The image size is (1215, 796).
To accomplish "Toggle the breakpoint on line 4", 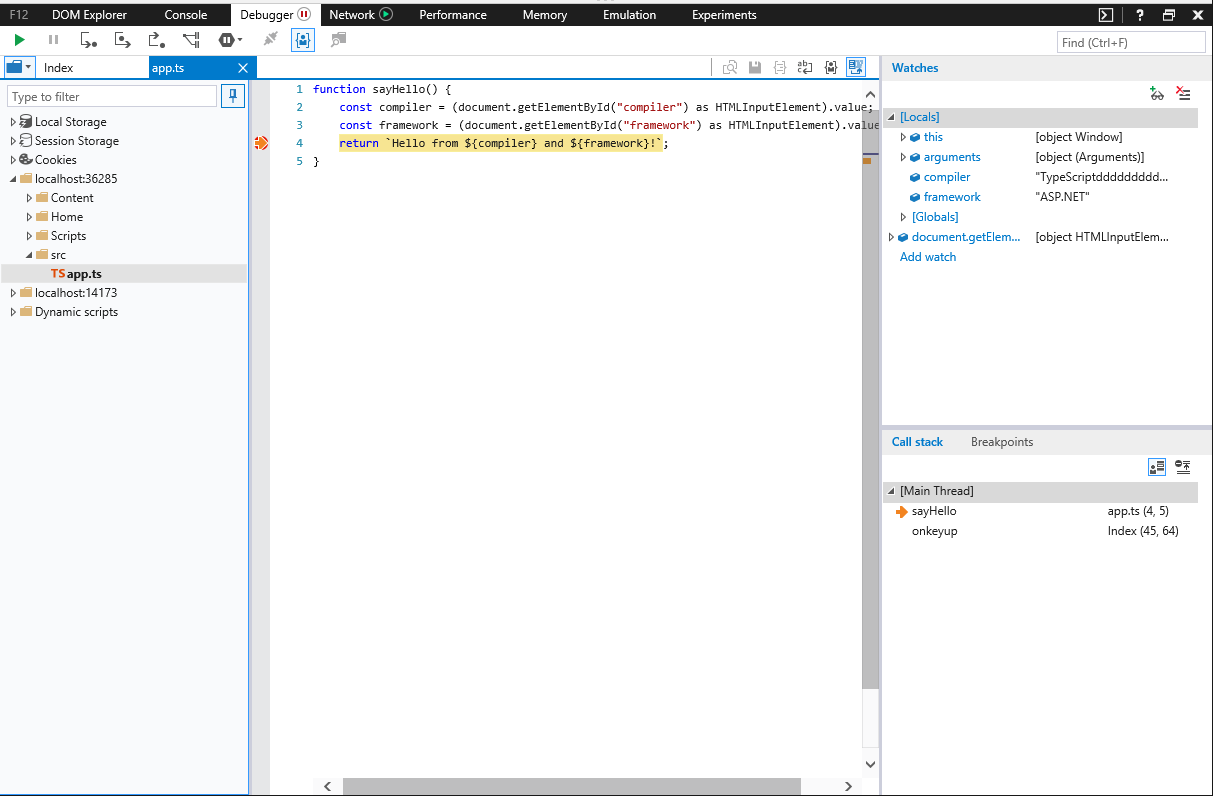I will pos(261,144).
